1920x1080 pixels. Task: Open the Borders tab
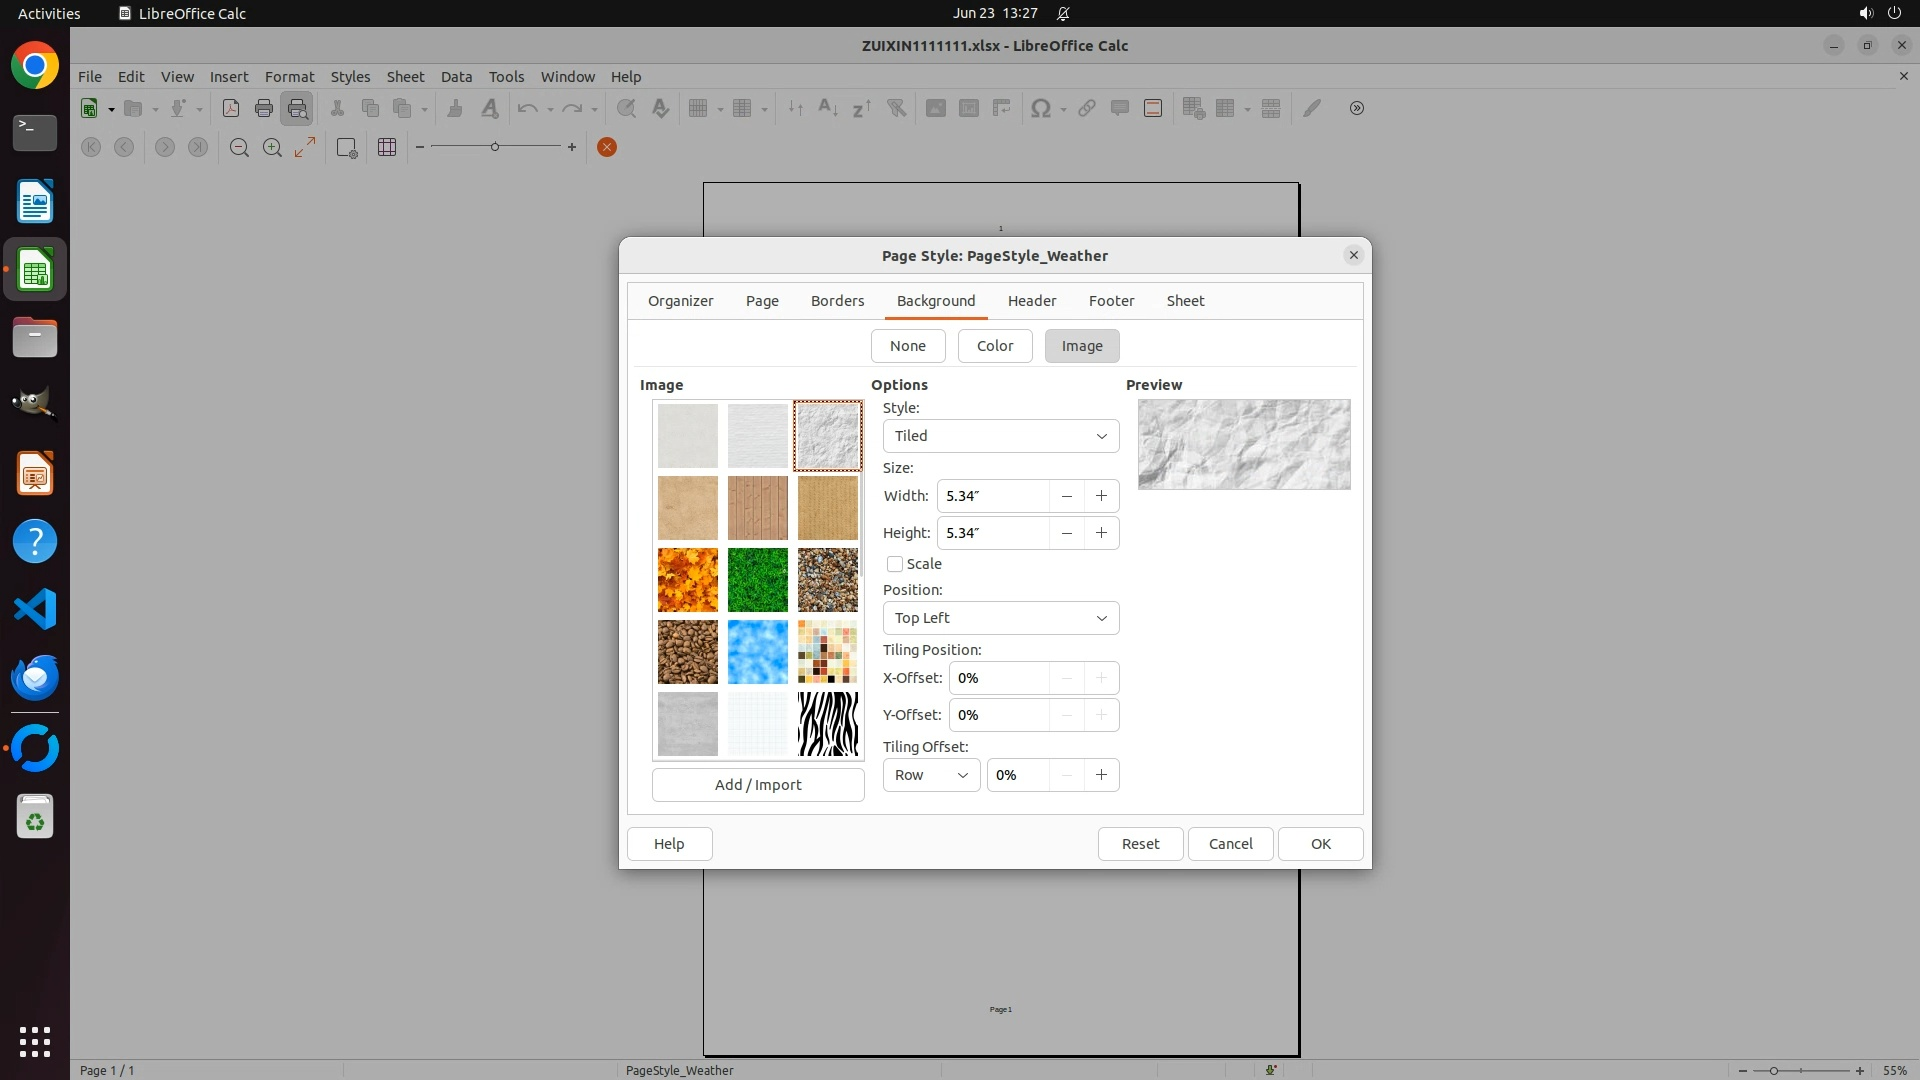pos(837,301)
